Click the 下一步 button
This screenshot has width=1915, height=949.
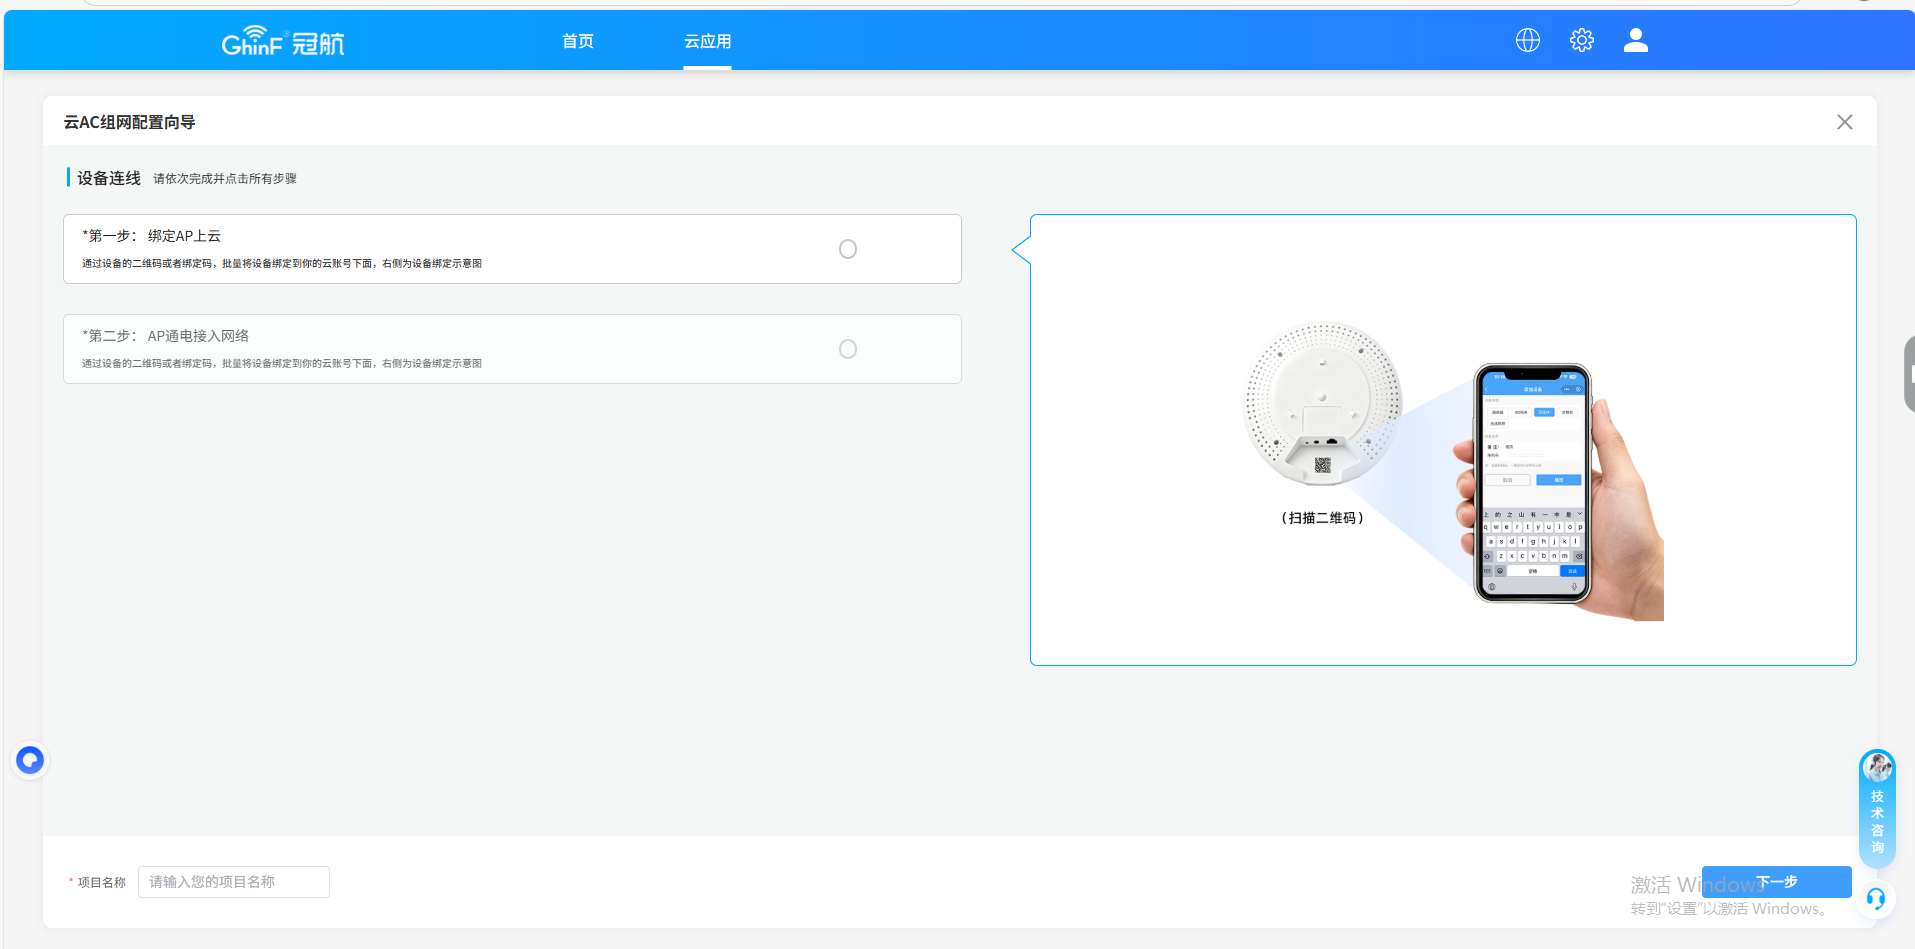pyautogui.click(x=1776, y=882)
